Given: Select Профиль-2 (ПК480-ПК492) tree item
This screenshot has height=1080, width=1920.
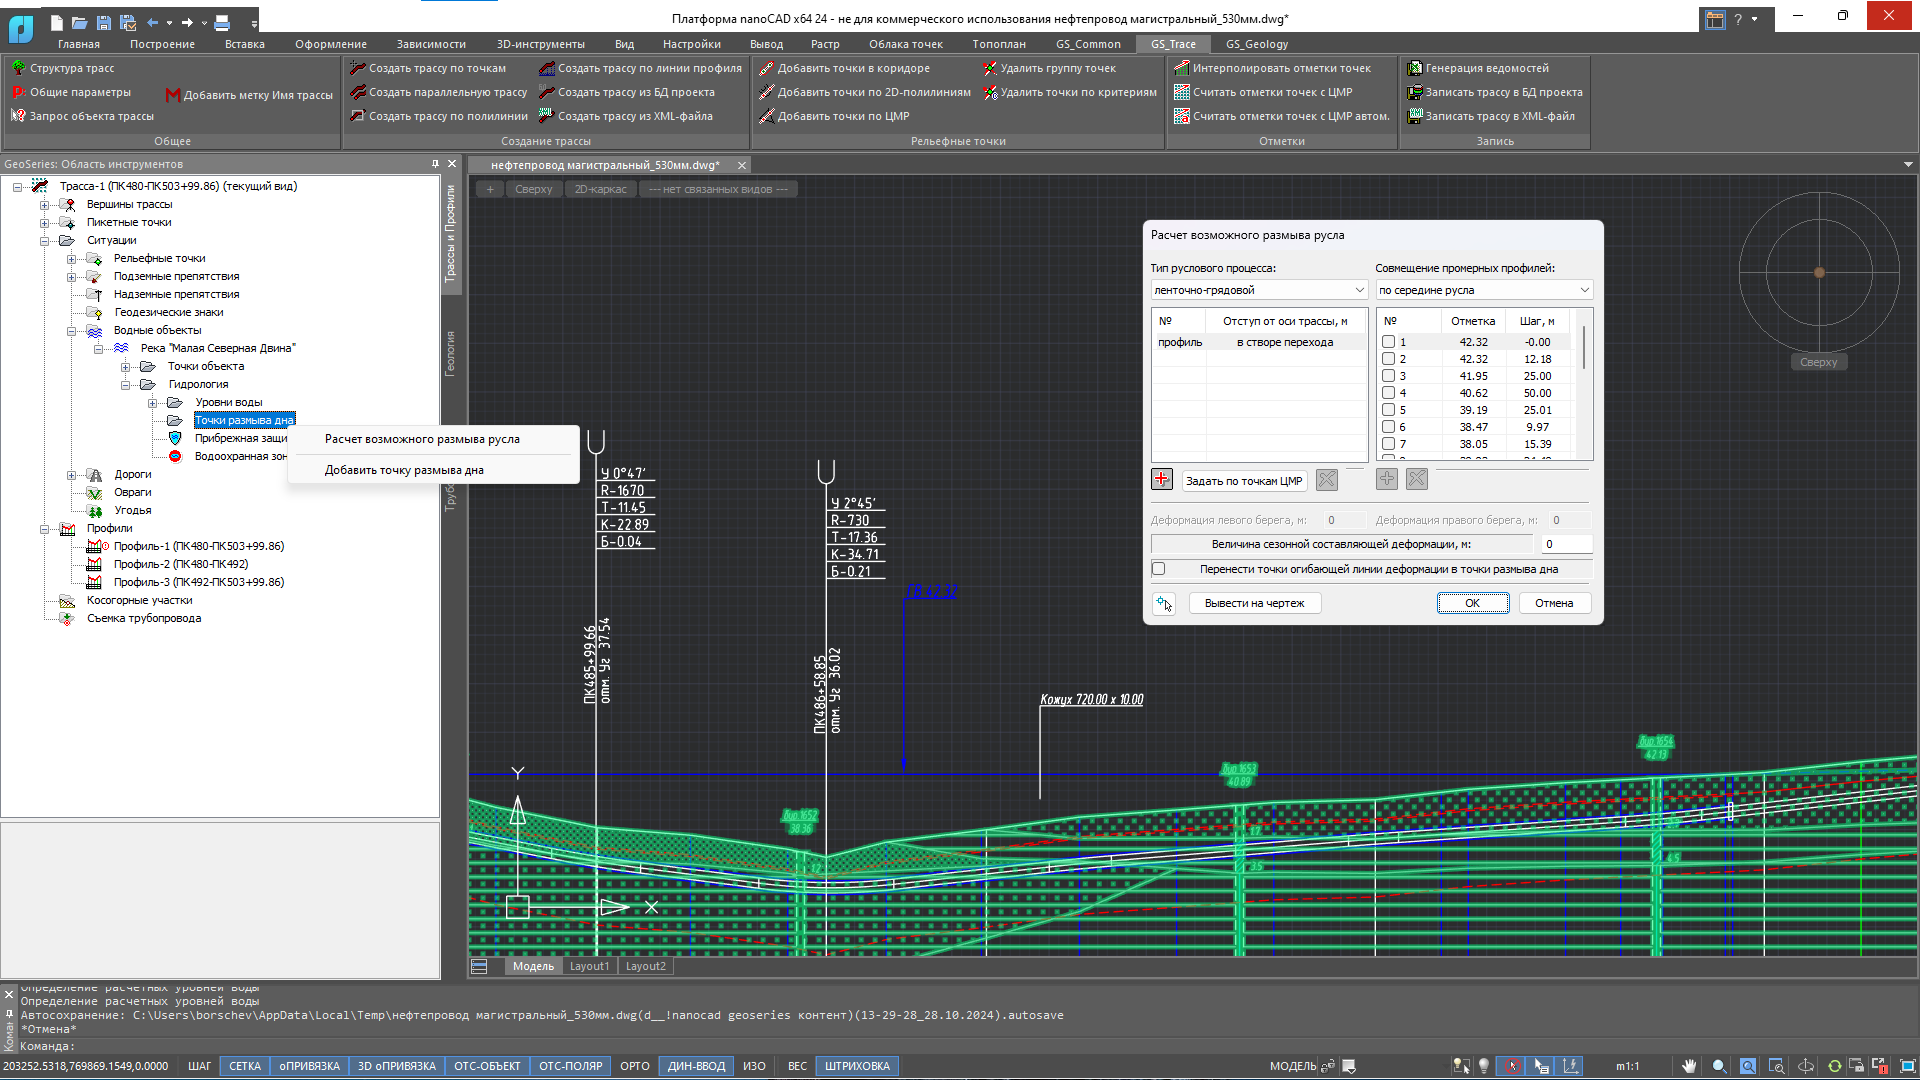Looking at the screenshot, I should click(181, 564).
